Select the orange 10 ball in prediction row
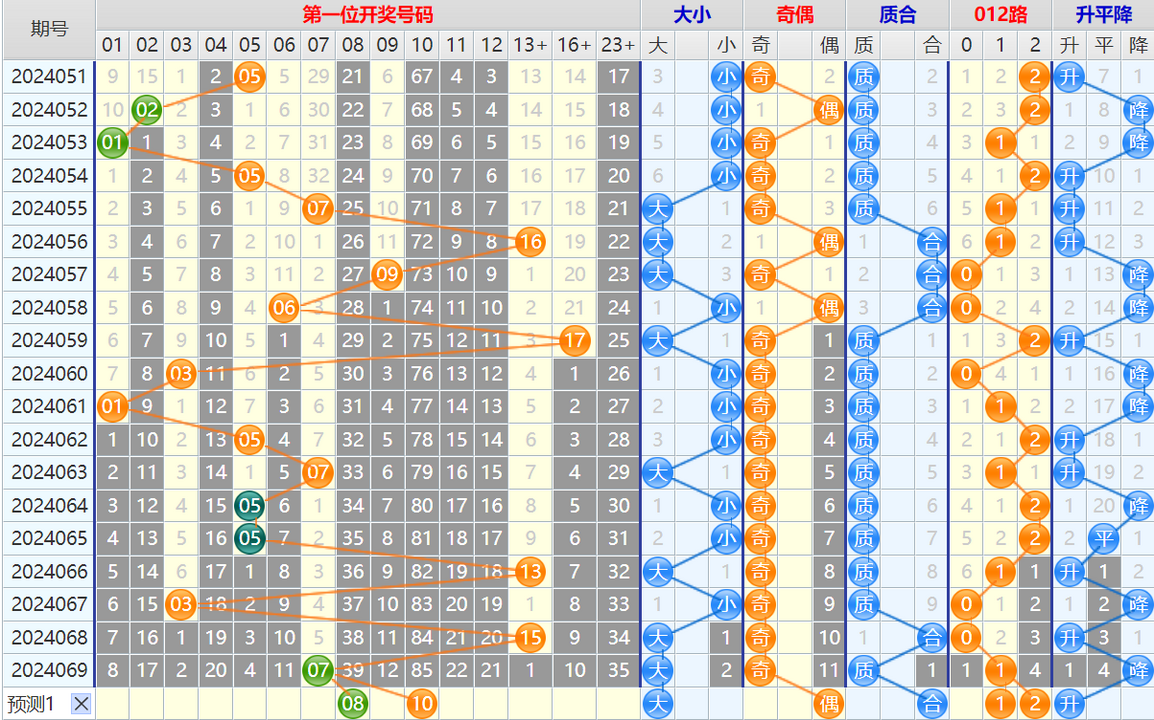1154x720 pixels. 422,703
